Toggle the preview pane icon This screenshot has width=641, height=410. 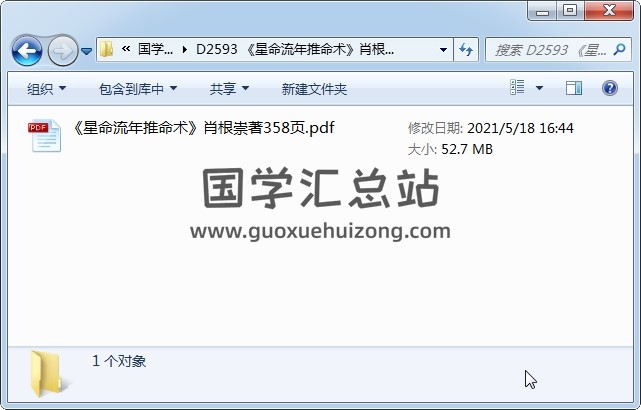tap(574, 88)
